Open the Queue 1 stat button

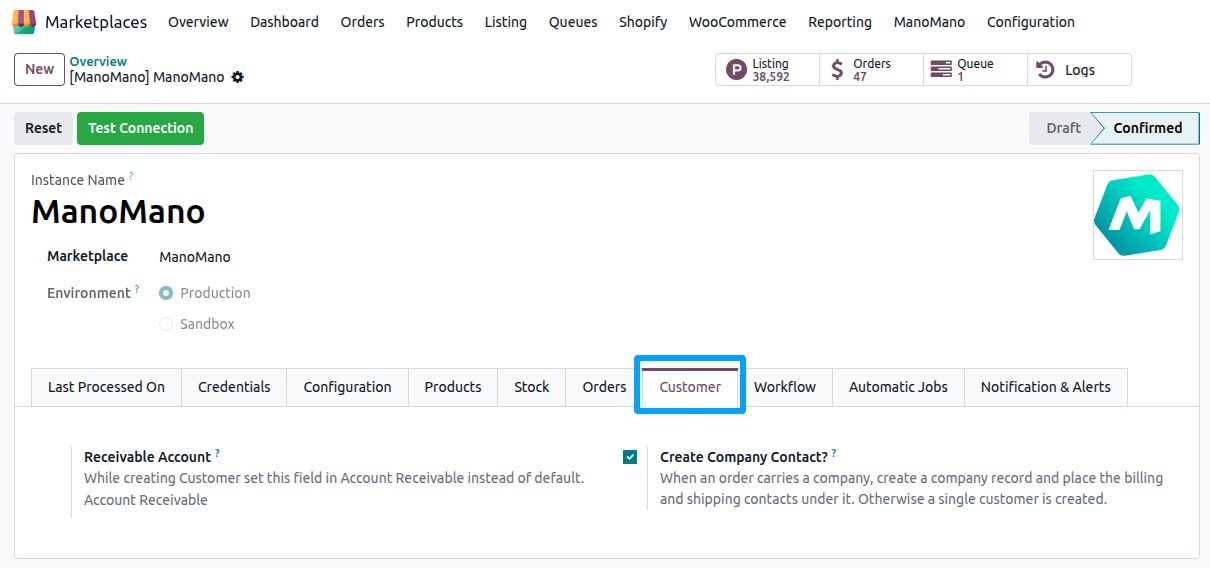pos(975,70)
